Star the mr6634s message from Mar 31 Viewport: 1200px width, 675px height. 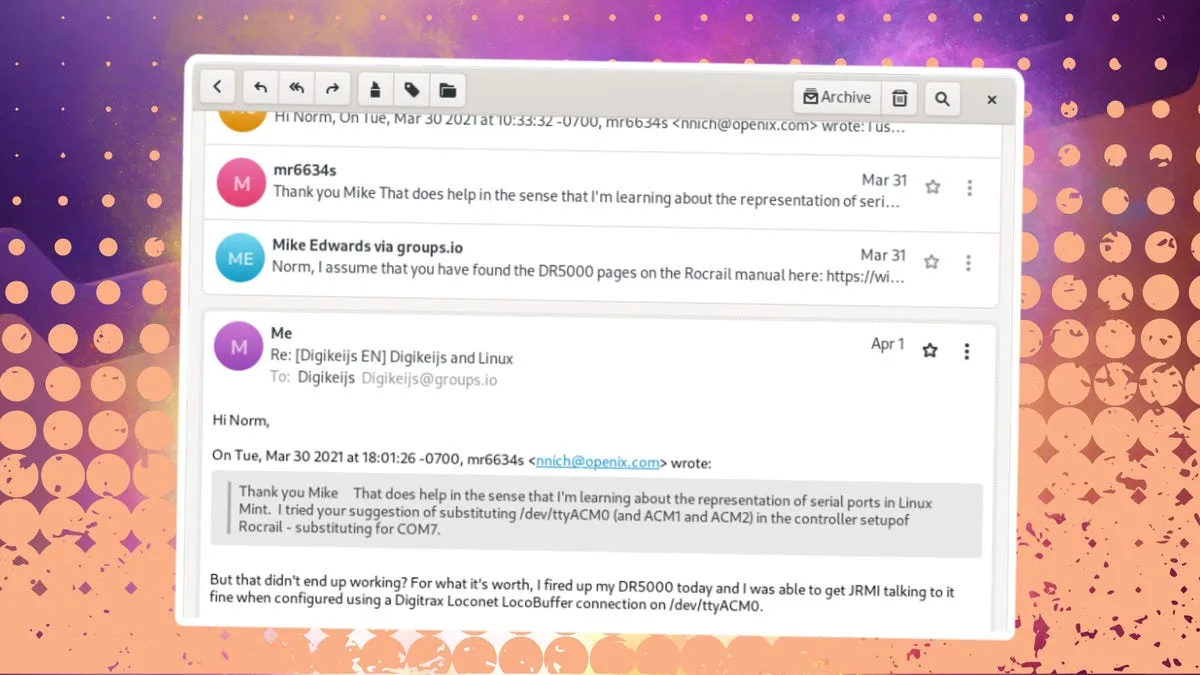931,187
